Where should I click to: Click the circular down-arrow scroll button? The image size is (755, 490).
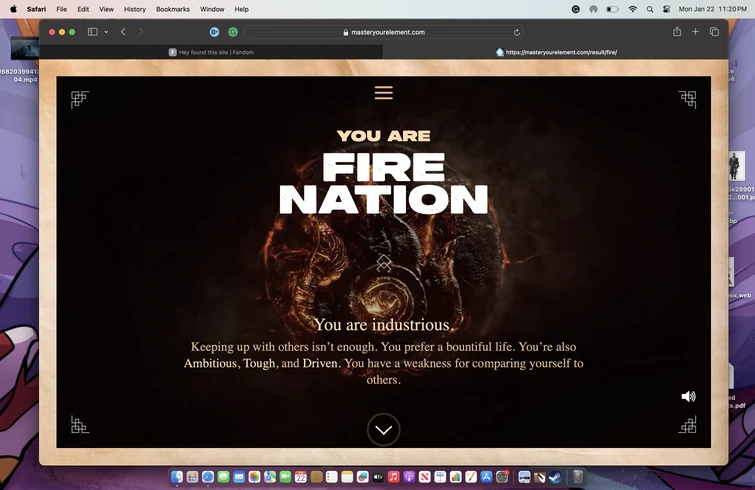click(x=384, y=430)
